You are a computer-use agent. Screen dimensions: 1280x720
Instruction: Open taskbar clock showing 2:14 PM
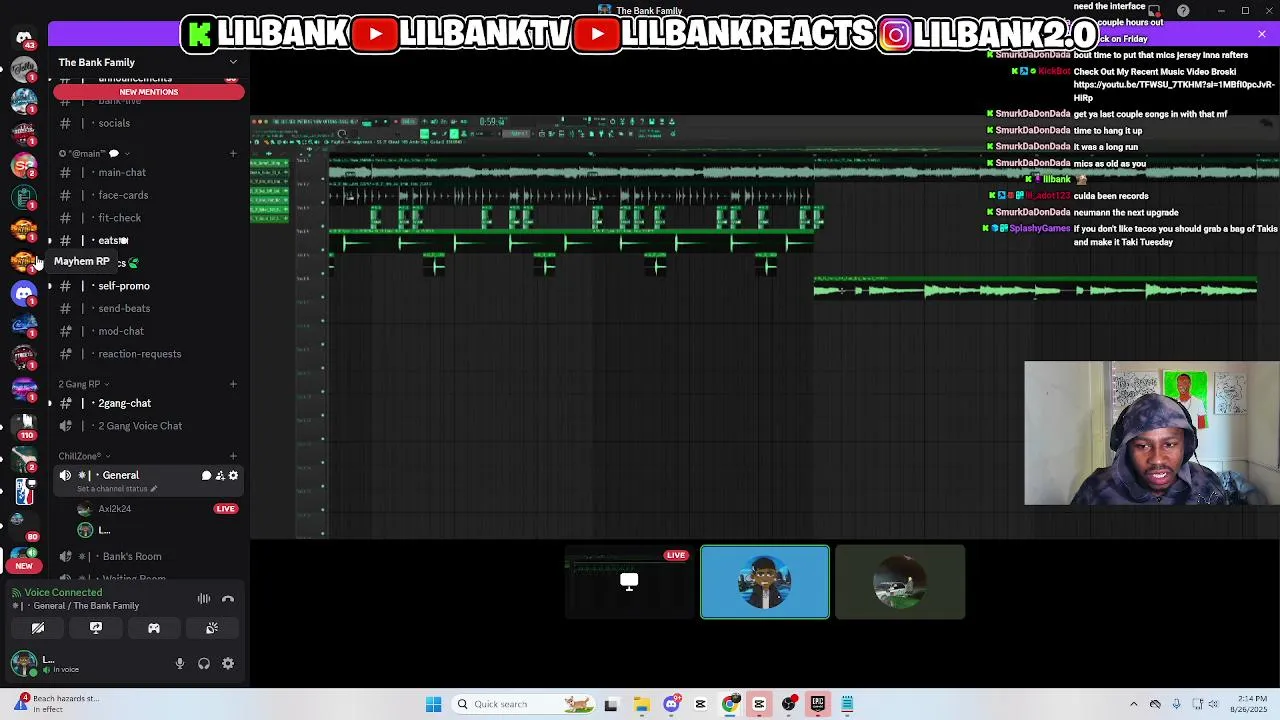click(1250, 704)
